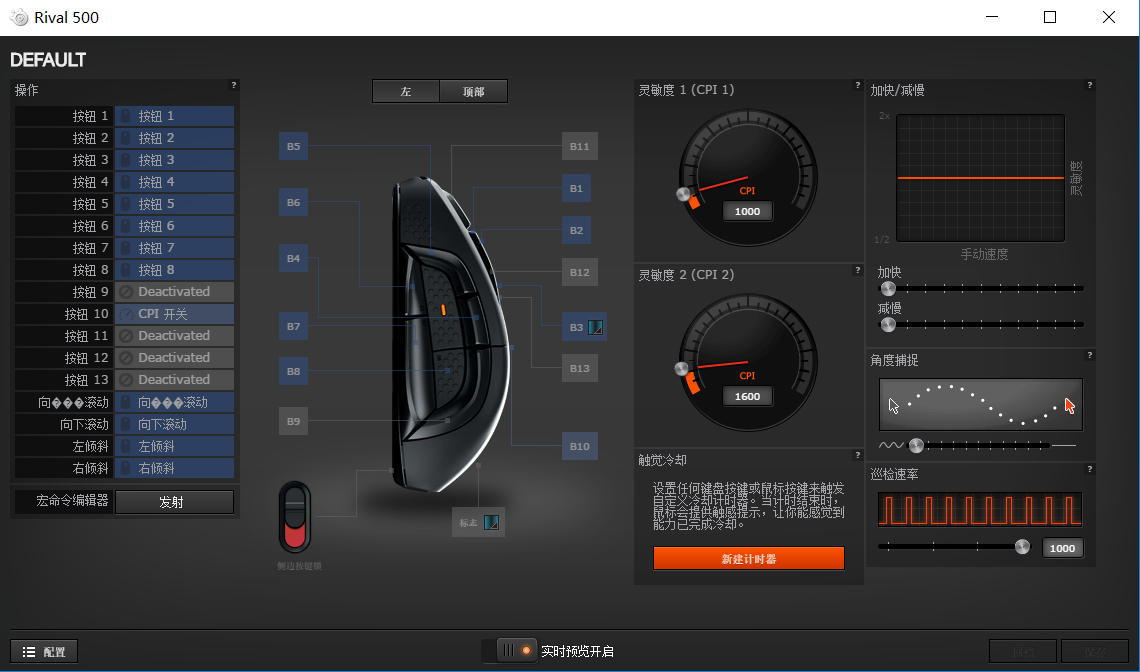Select the B4 mouse button label
The width and height of the screenshot is (1140, 672).
coord(293,258)
